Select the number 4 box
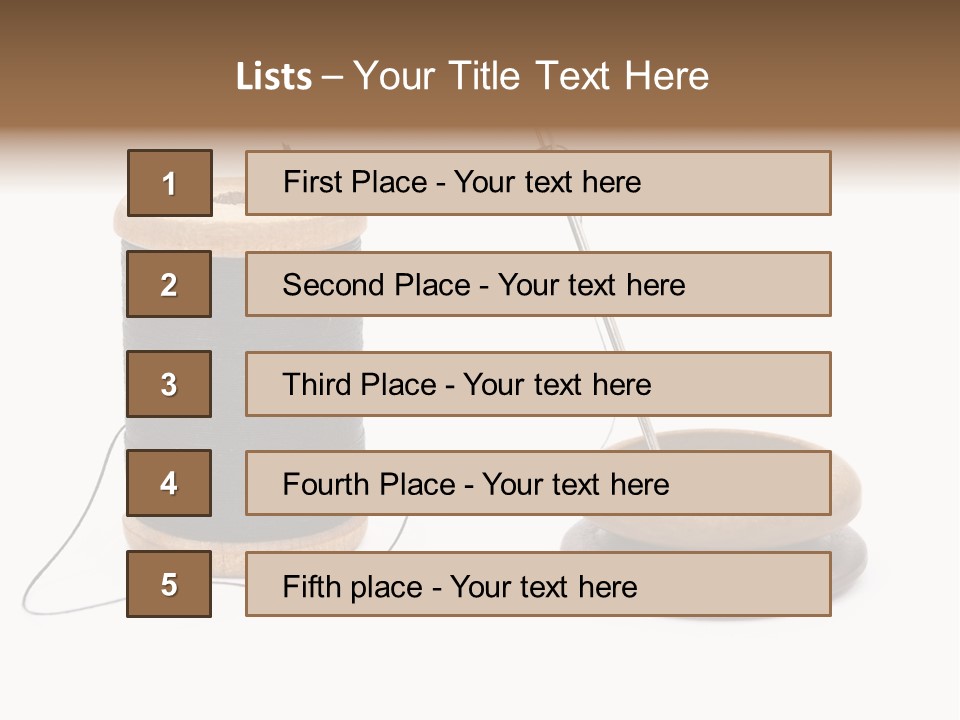The width and height of the screenshot is (960, 720). pyautogui.click(x=169, y=483)
